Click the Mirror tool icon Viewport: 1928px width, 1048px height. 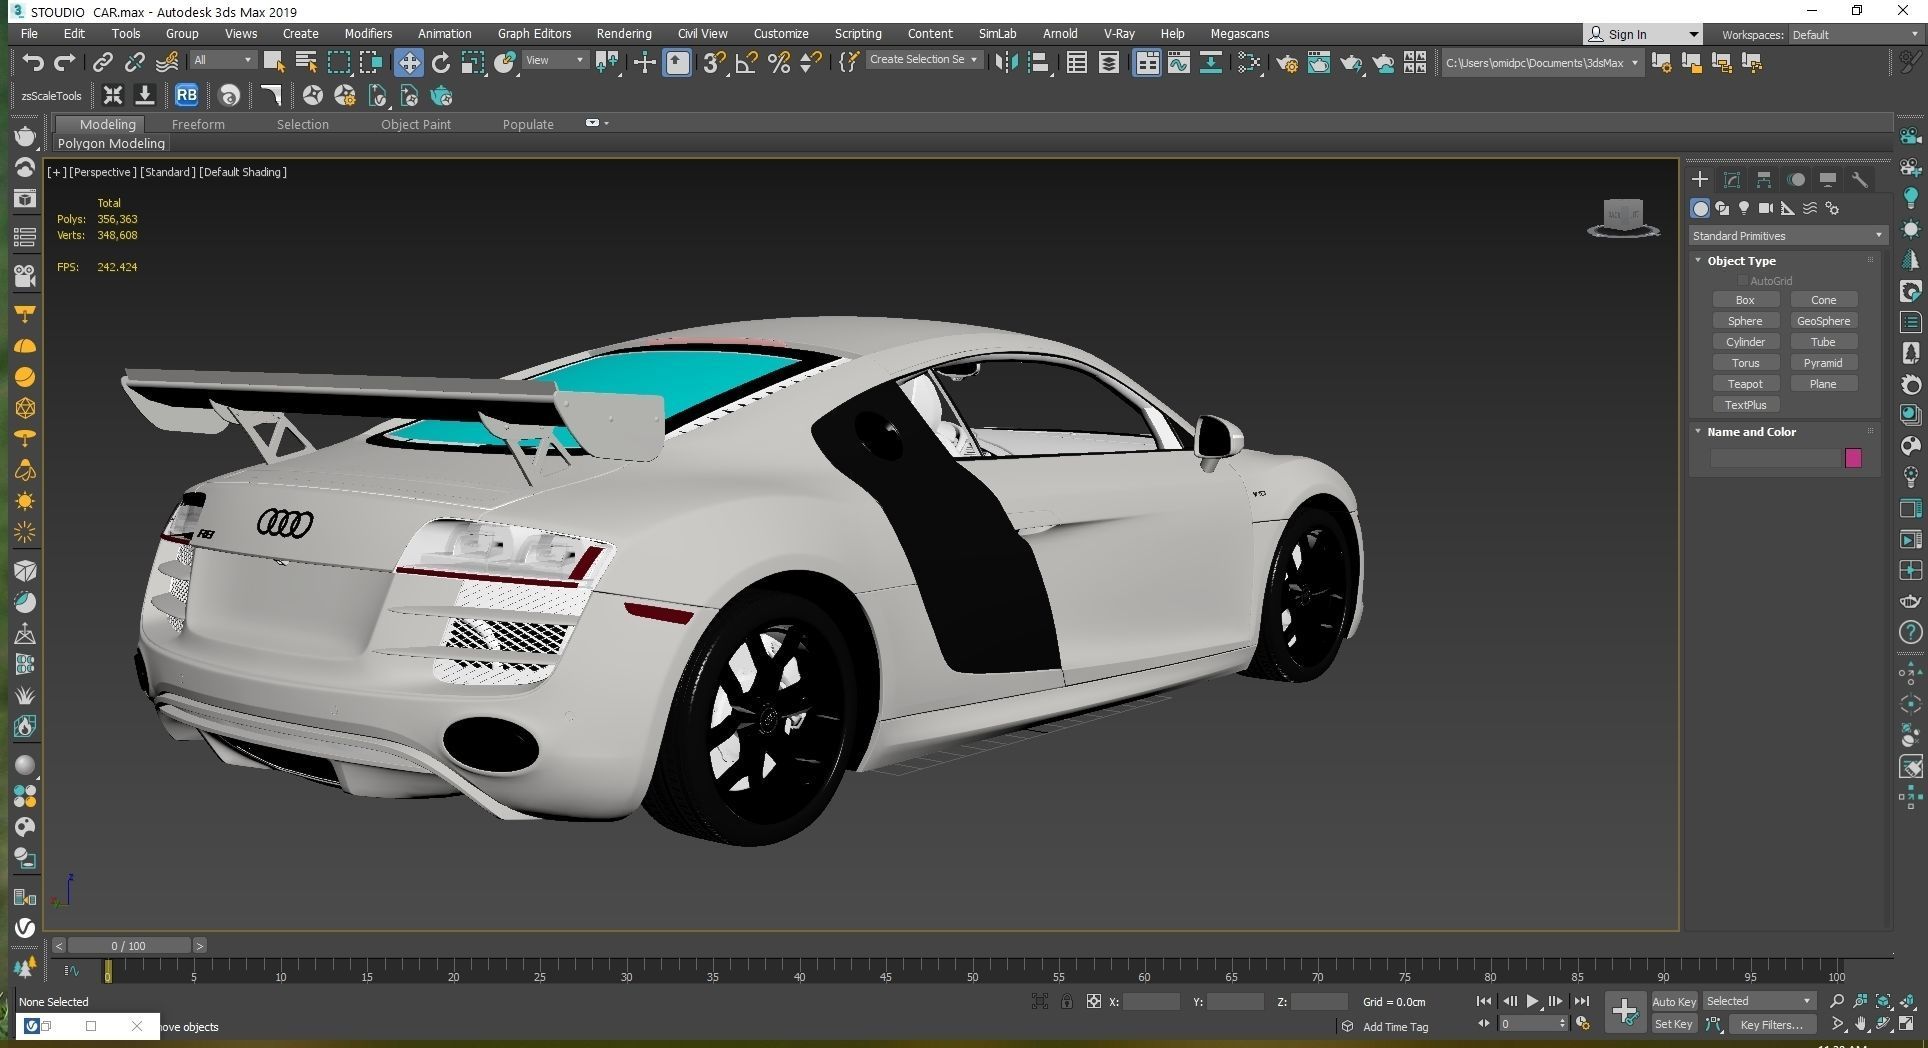(1006, 63)
